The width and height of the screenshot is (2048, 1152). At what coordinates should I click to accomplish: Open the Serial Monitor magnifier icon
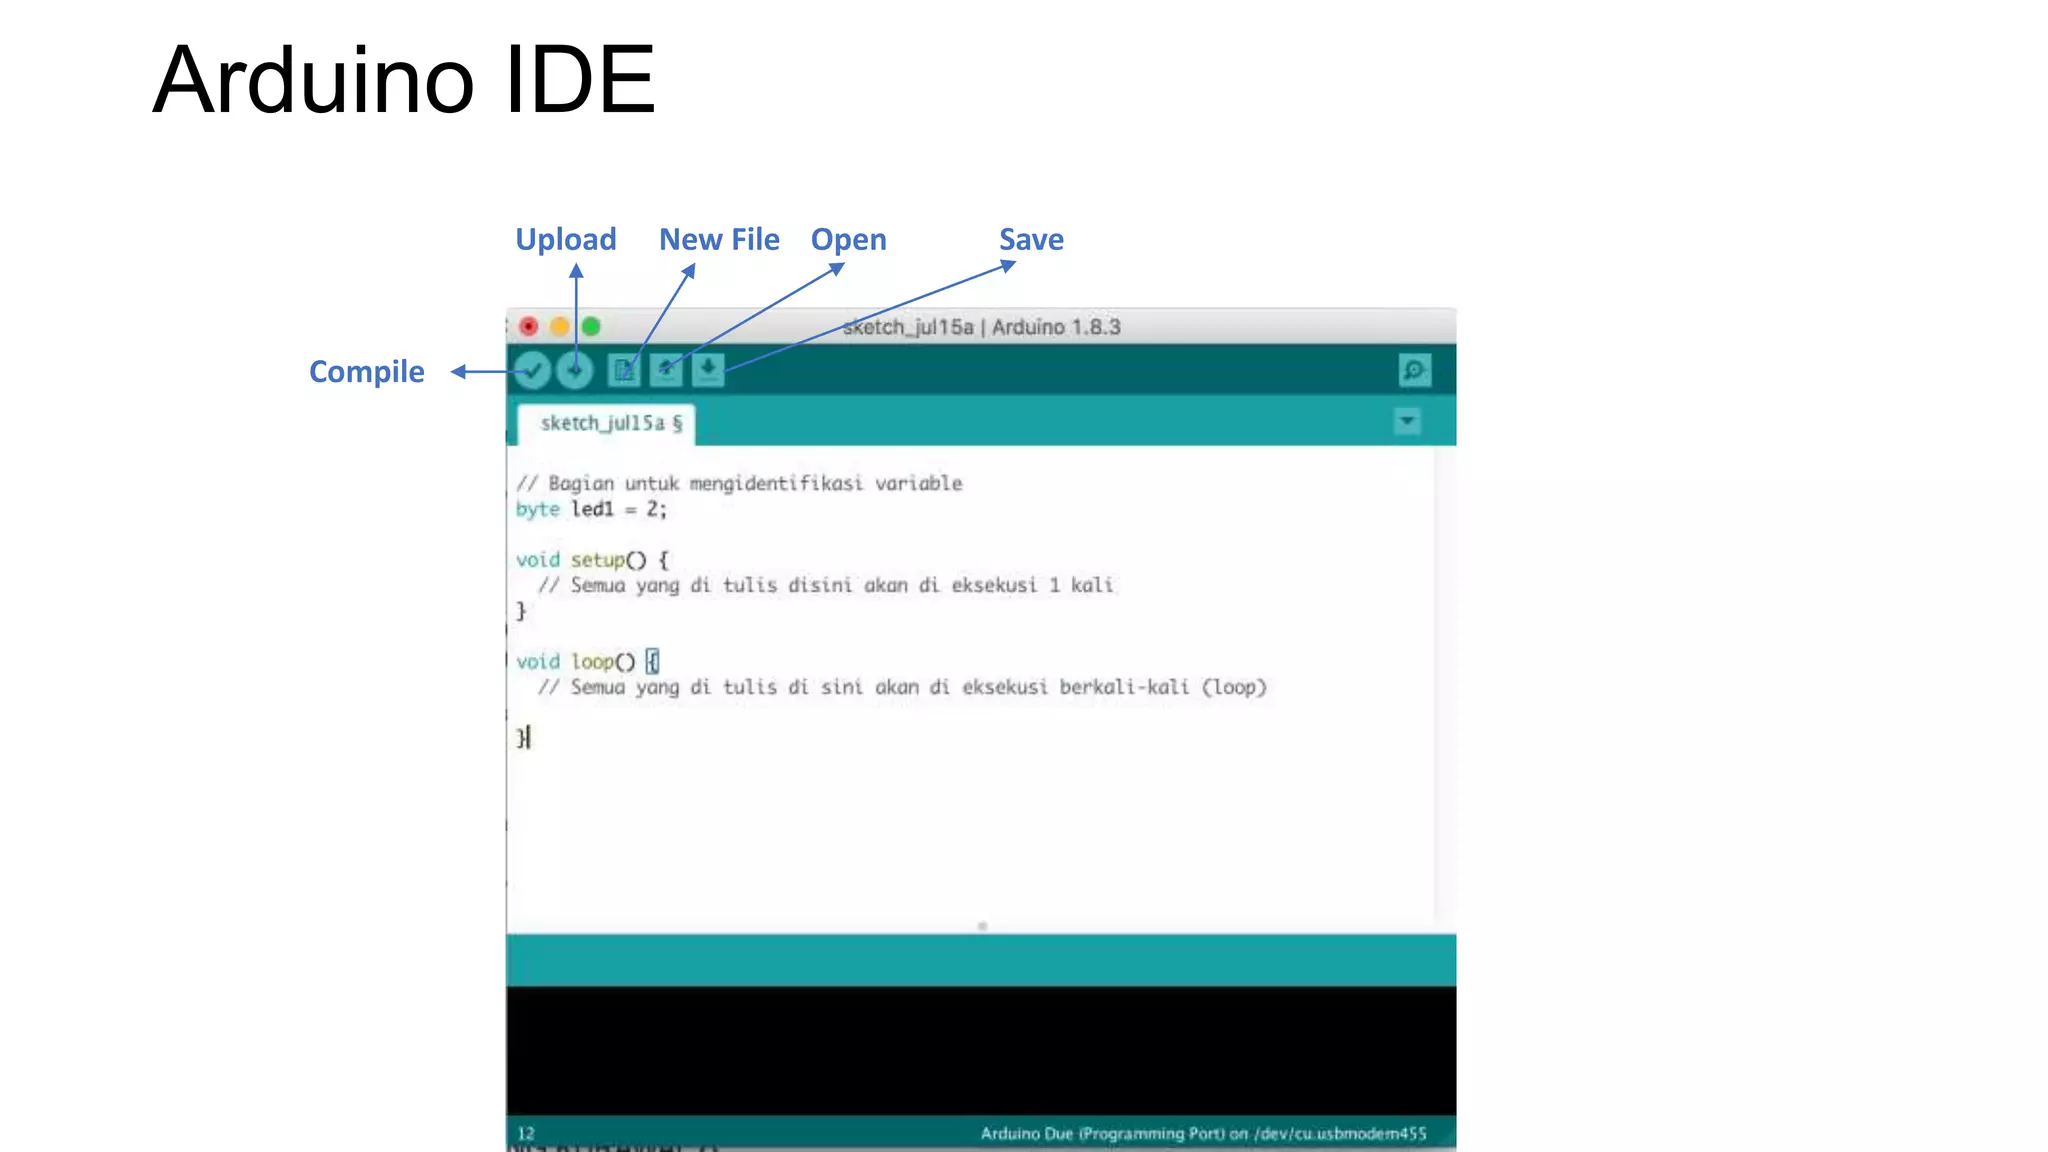click(x=1415, y=370)
